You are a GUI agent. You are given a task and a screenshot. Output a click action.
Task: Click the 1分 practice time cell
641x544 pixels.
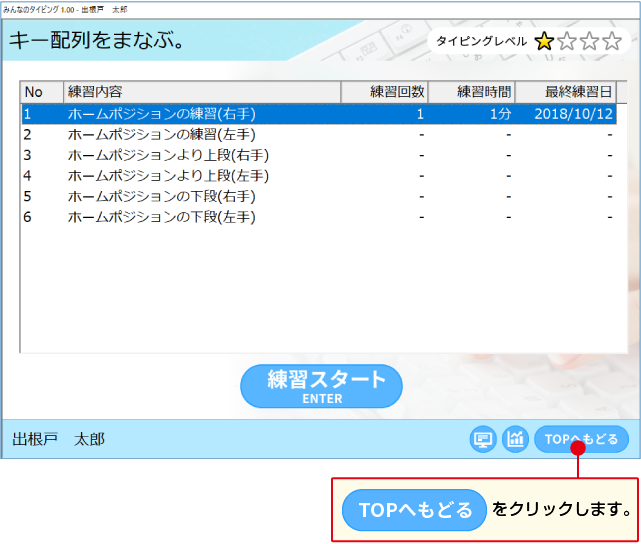click(501, 114)
